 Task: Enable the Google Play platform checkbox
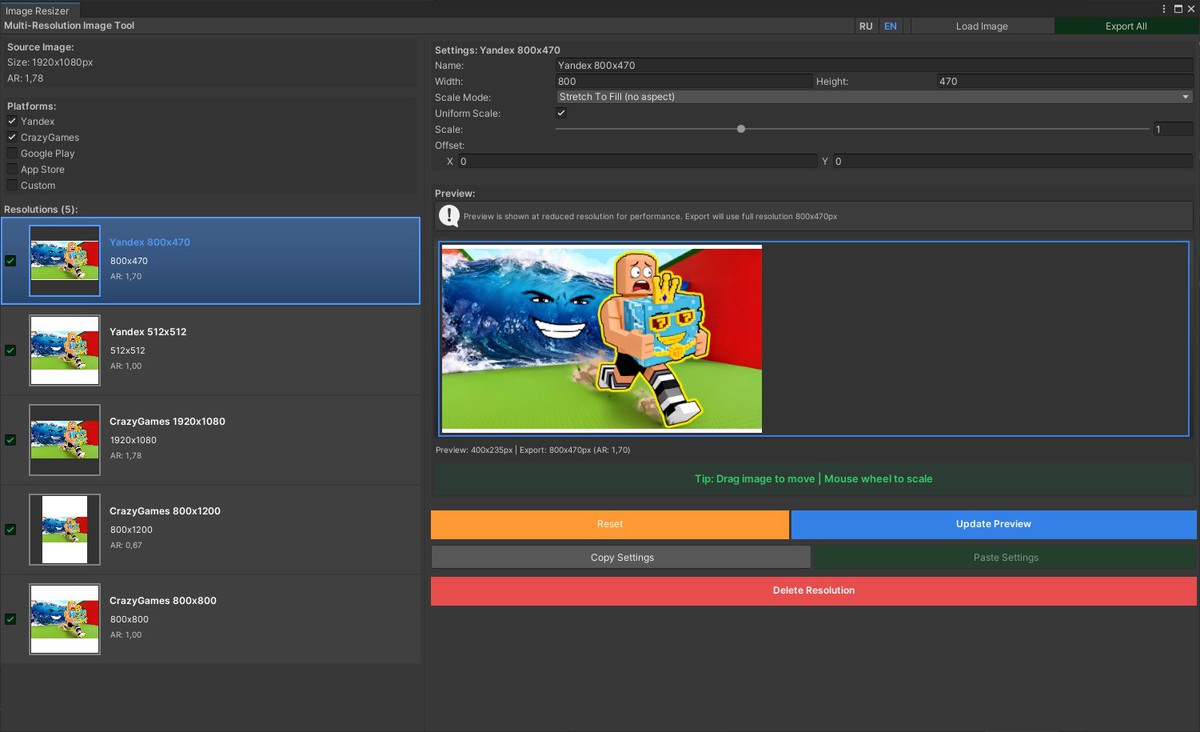[x=12, y=153]
